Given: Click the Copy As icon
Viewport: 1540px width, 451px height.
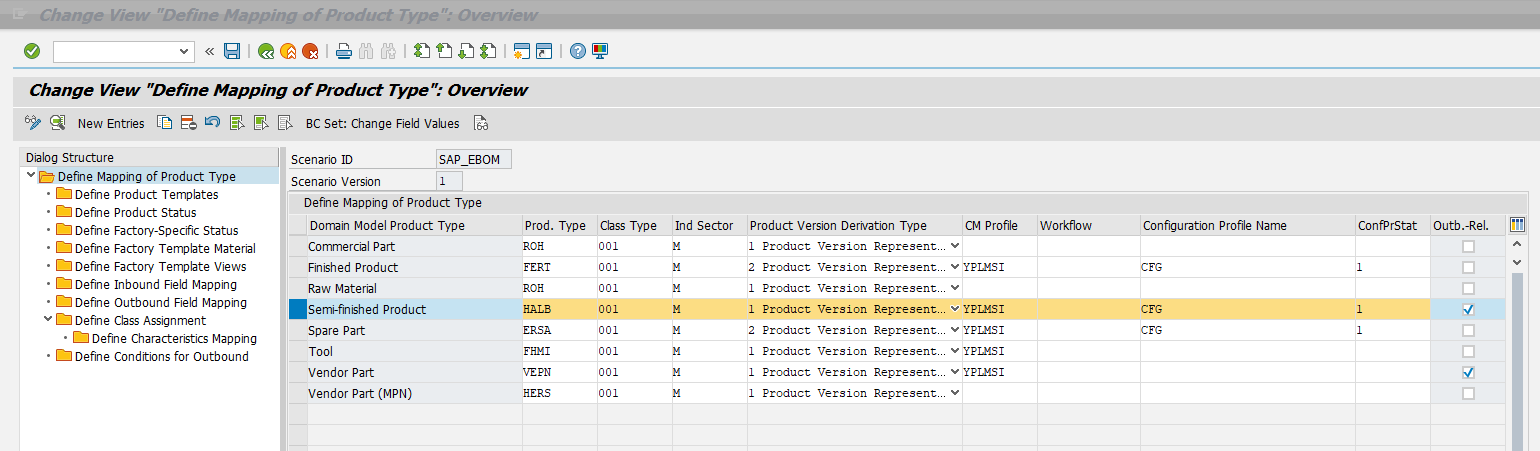Looking at the screenshot, I should point(165,123).
